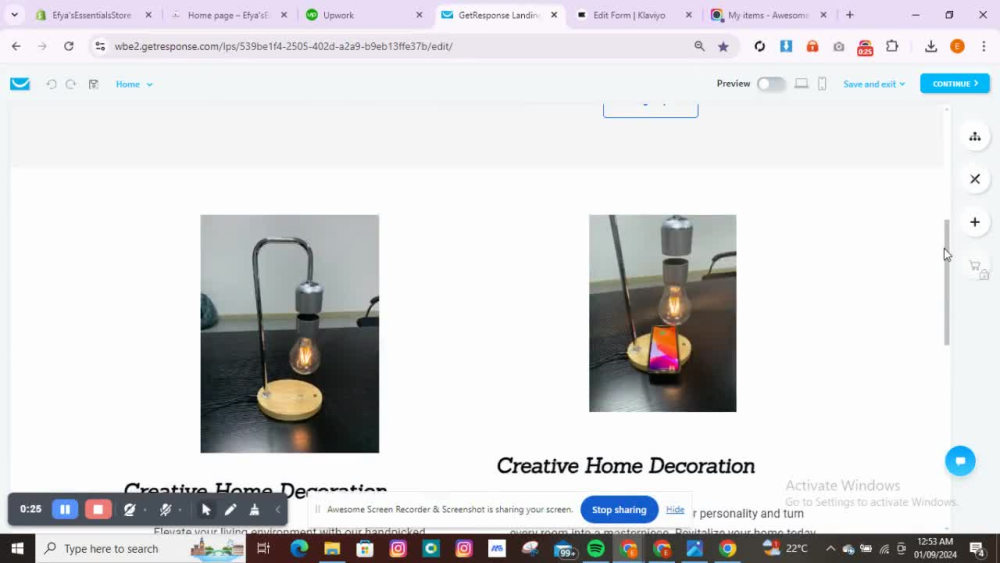Viewport: 1000px width, 563px height.
Task: Select the recorder pen annotation tool
Action: coord(230,509)
